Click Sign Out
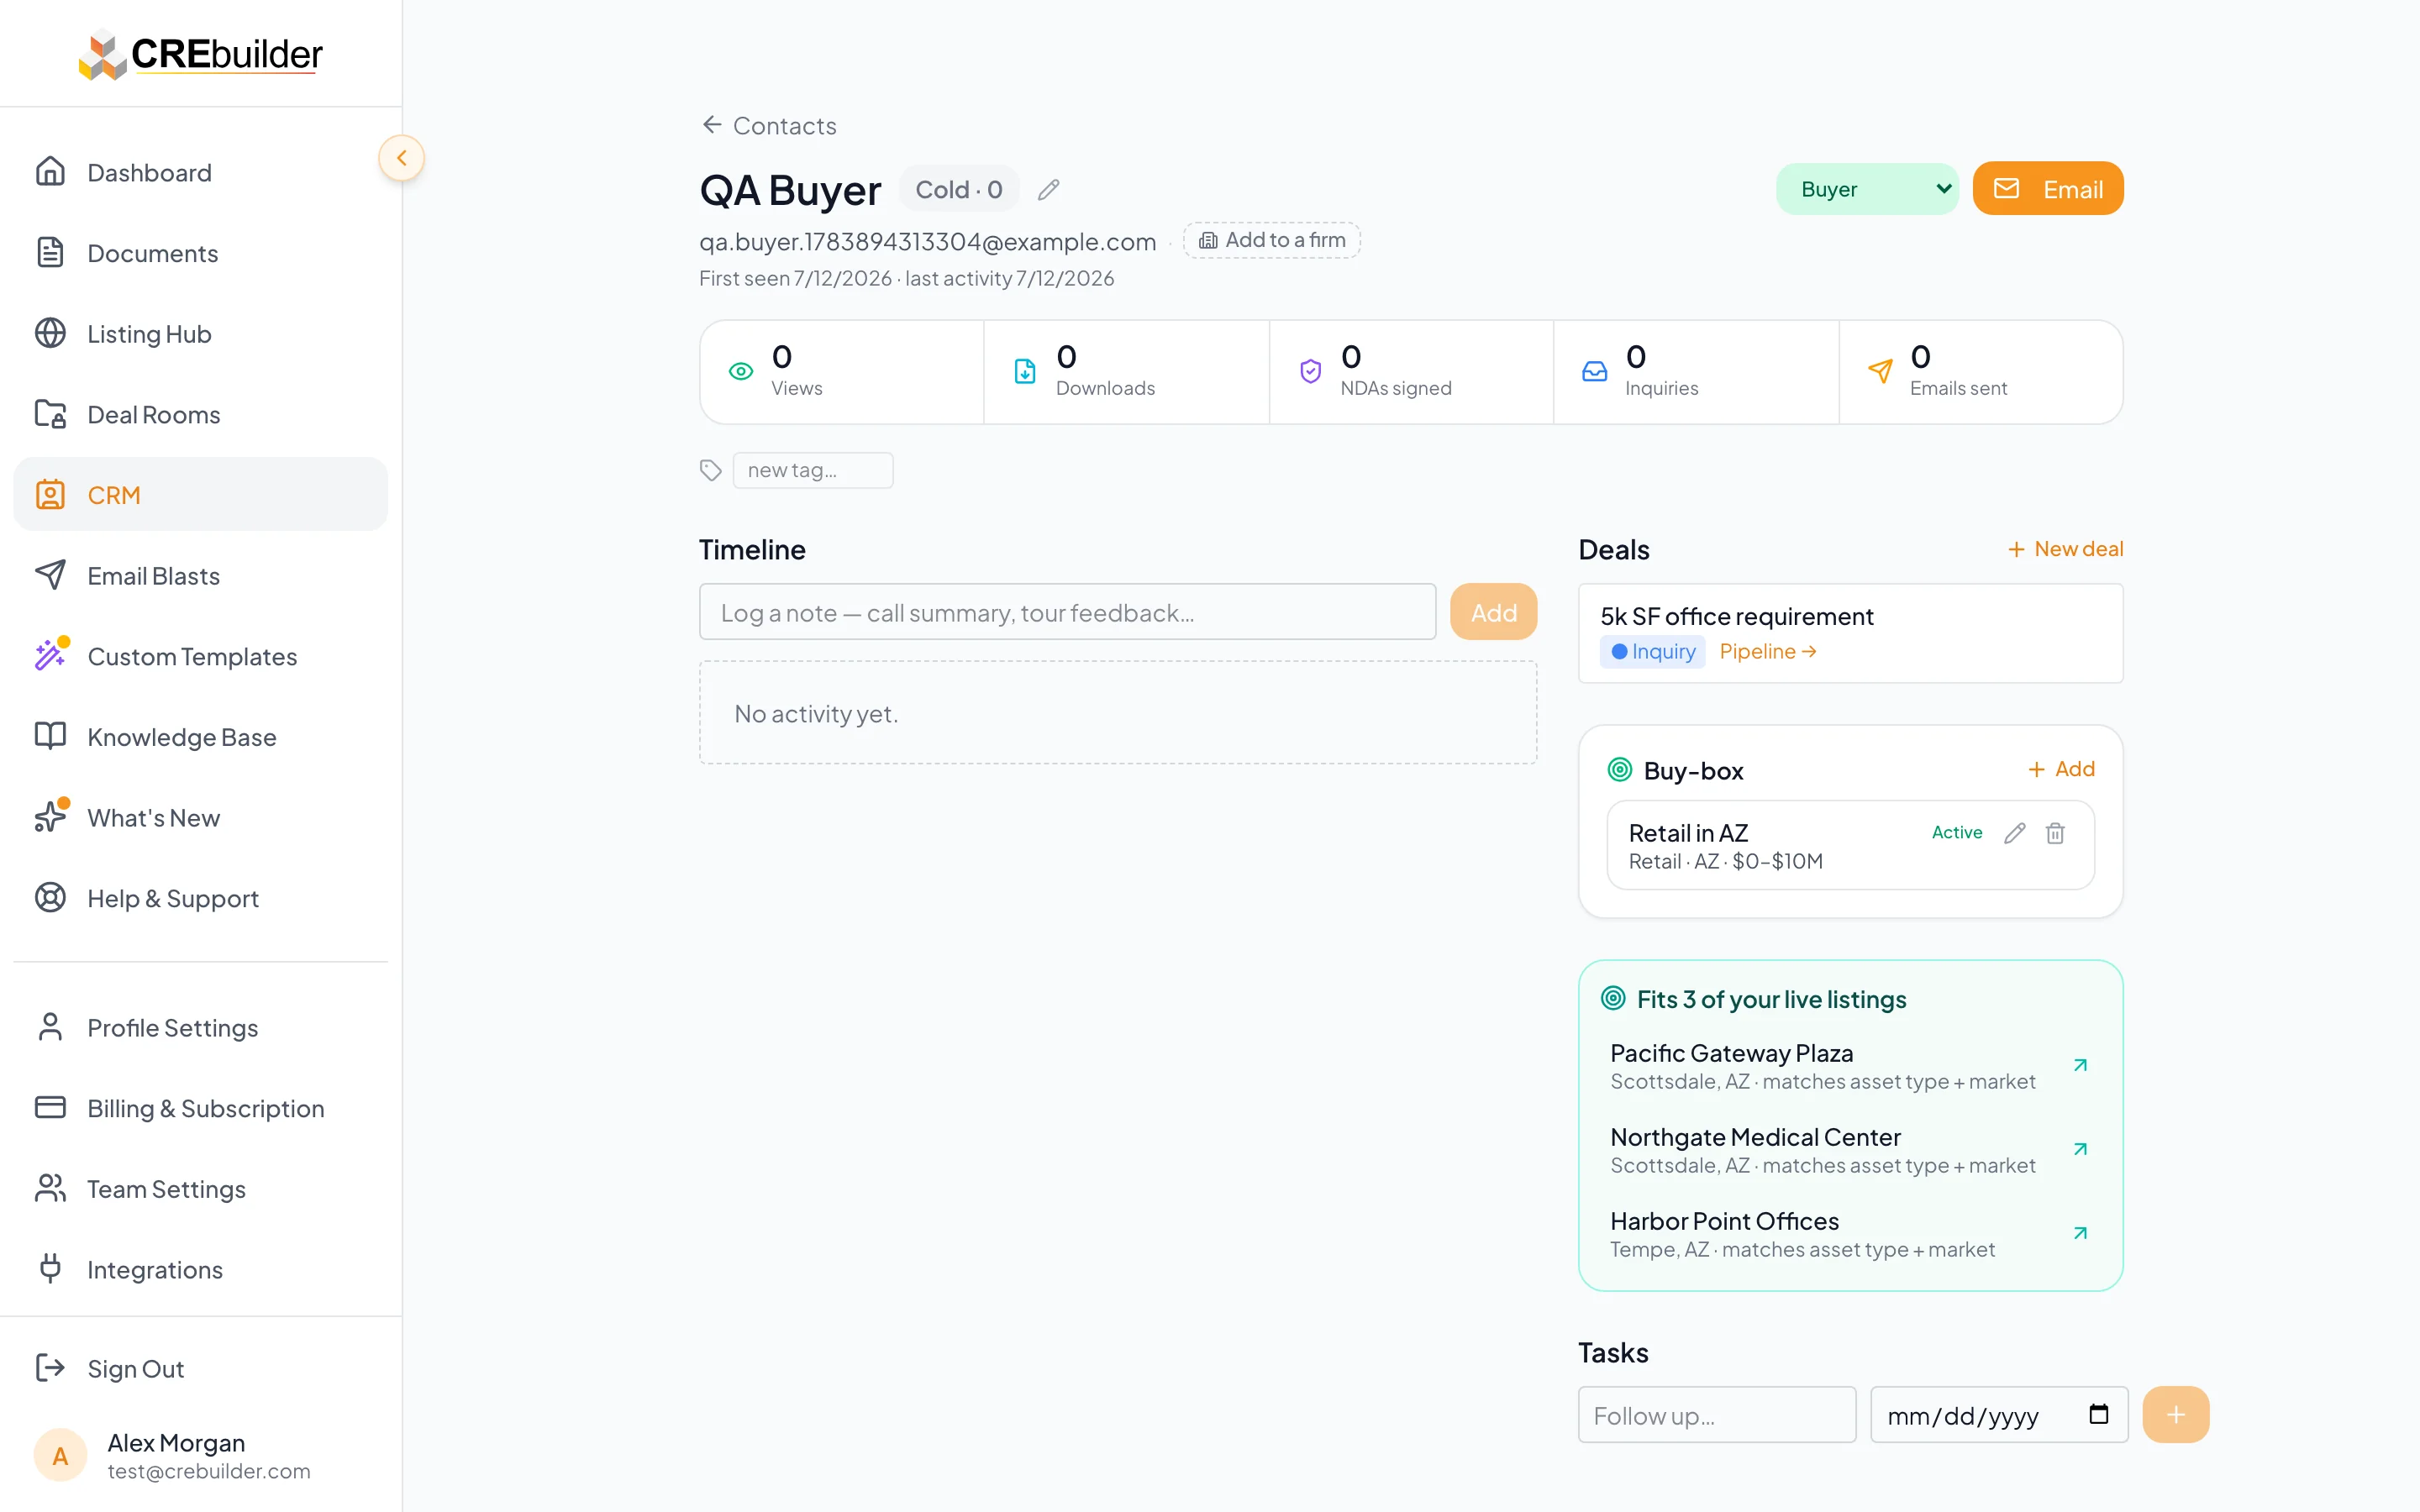Viewport: 2420px width, 1512px height. 200,1368
